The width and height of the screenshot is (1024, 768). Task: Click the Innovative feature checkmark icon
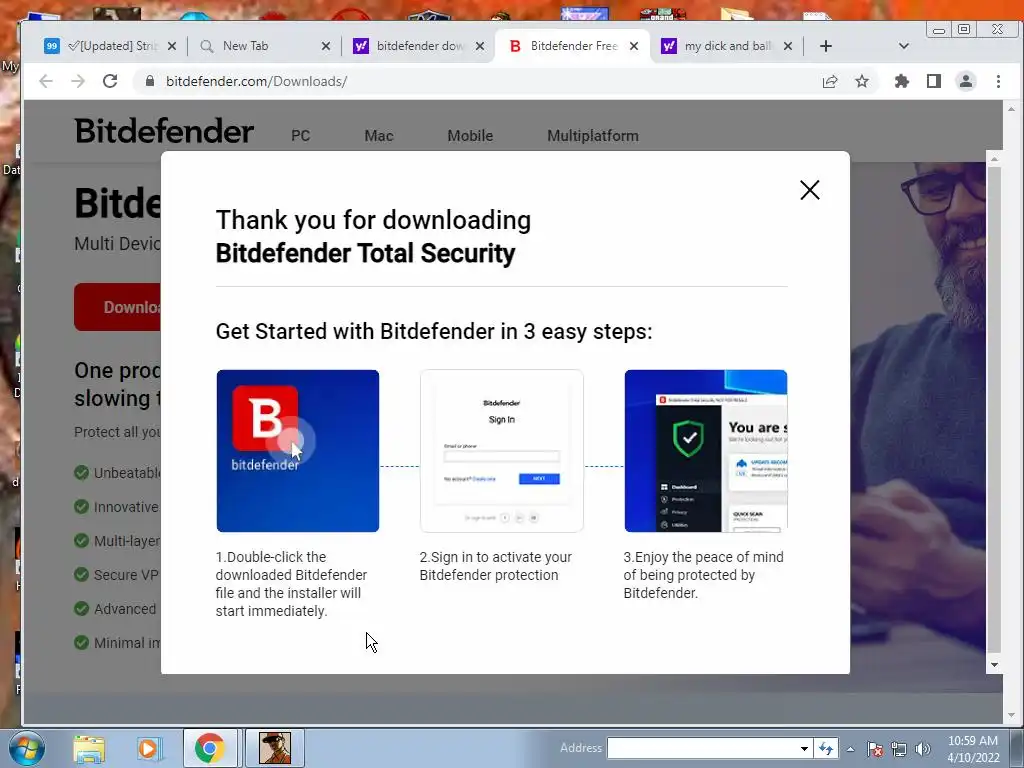coord(82,506)
